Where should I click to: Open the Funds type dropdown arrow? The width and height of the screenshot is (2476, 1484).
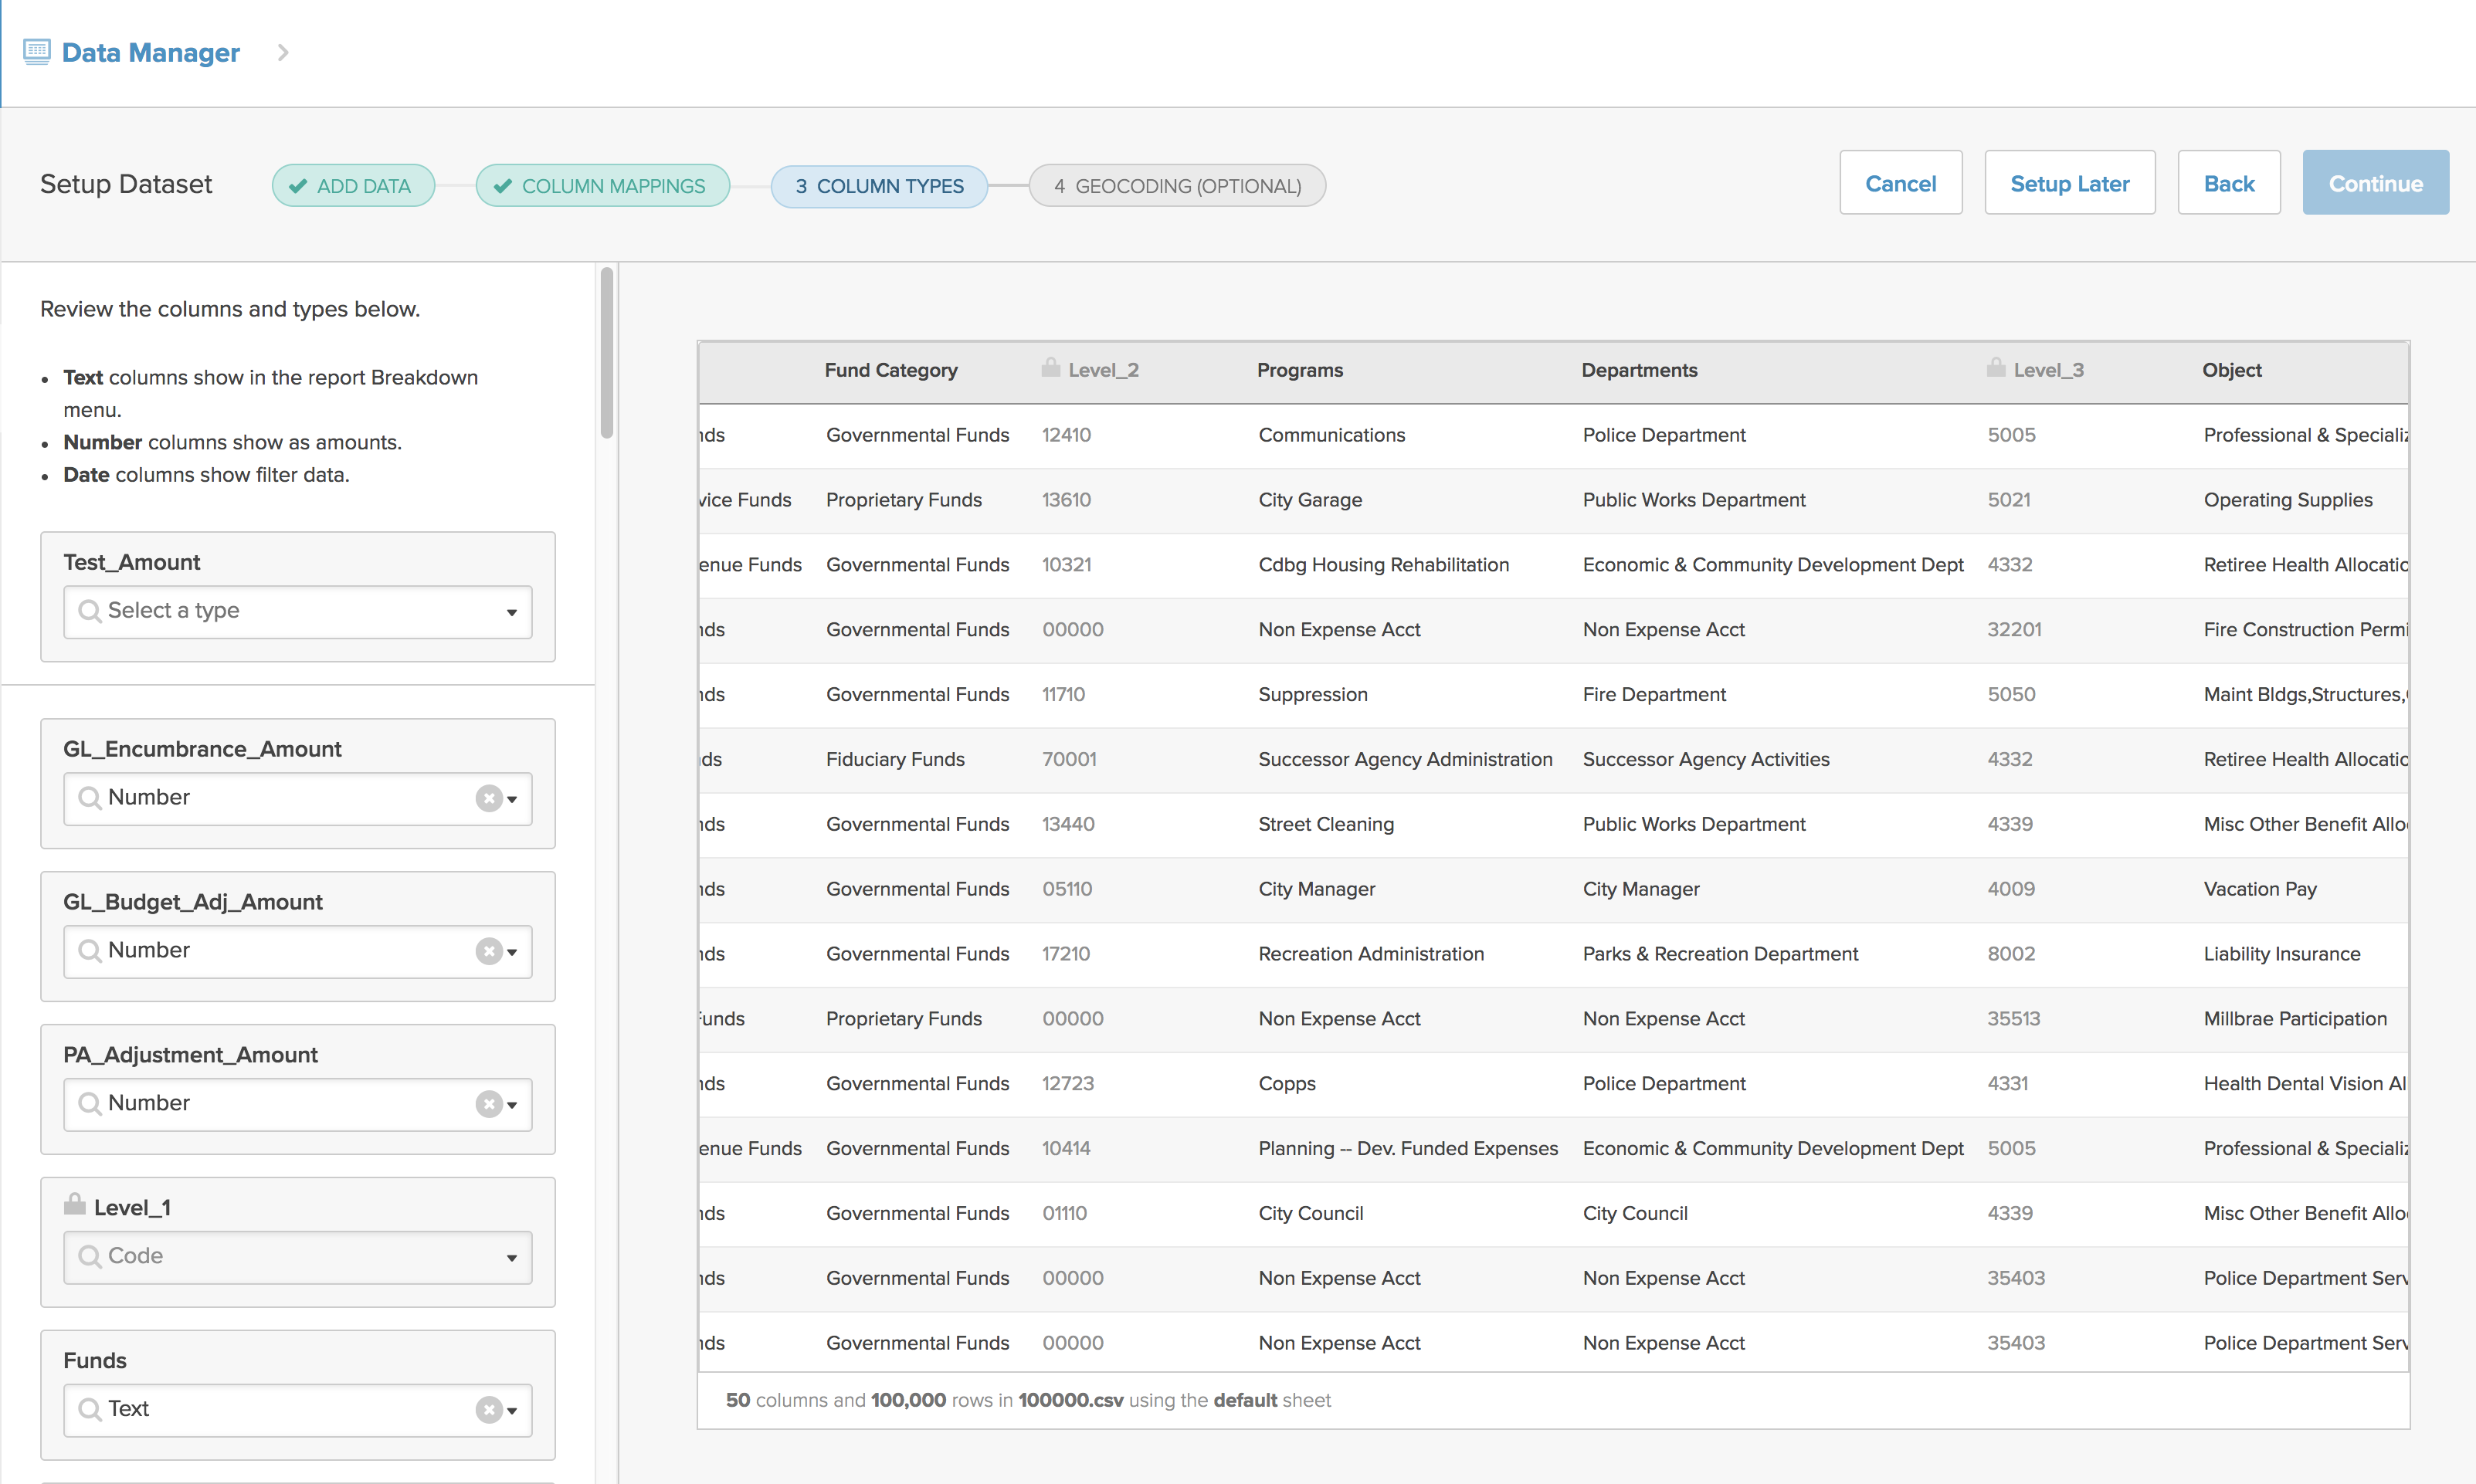point(512,1411)
